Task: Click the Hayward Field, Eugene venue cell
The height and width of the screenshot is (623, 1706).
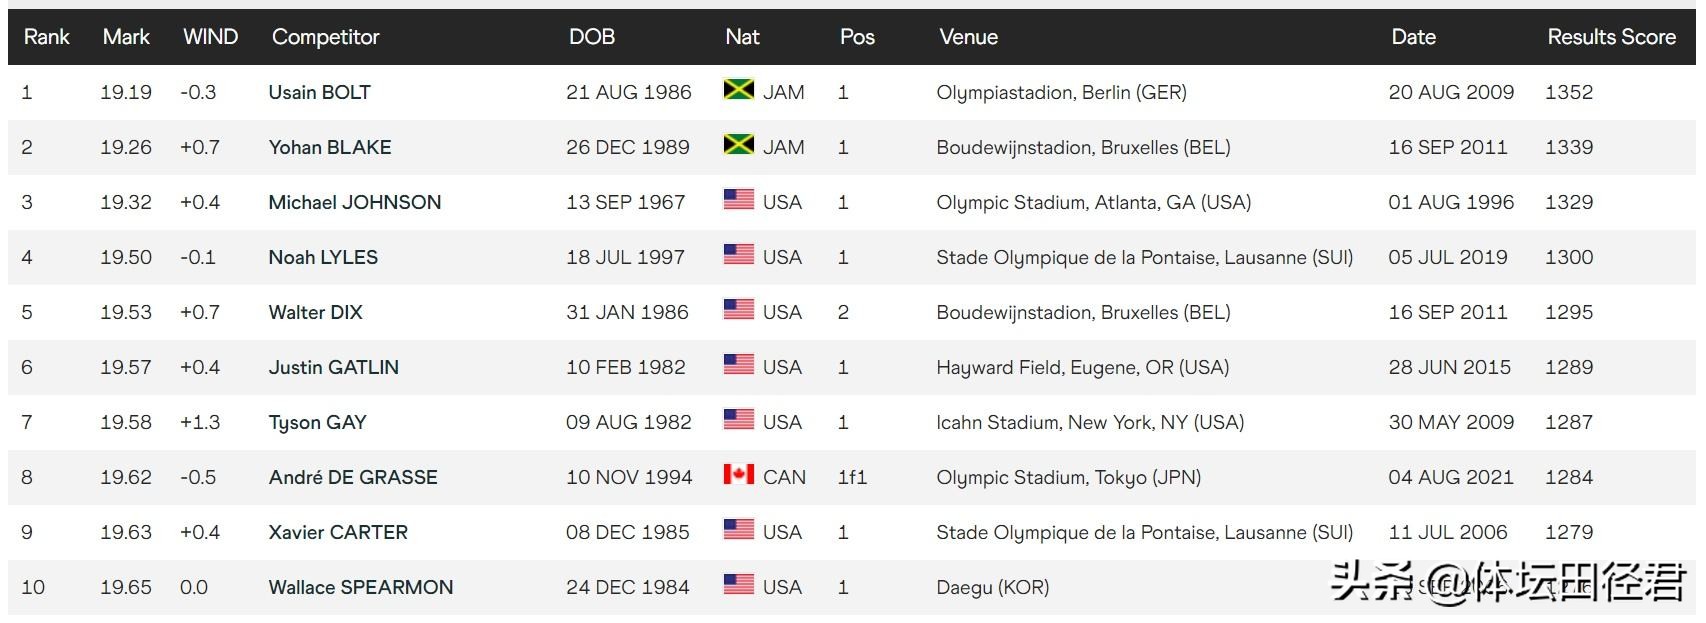Action: [1082, 367]
